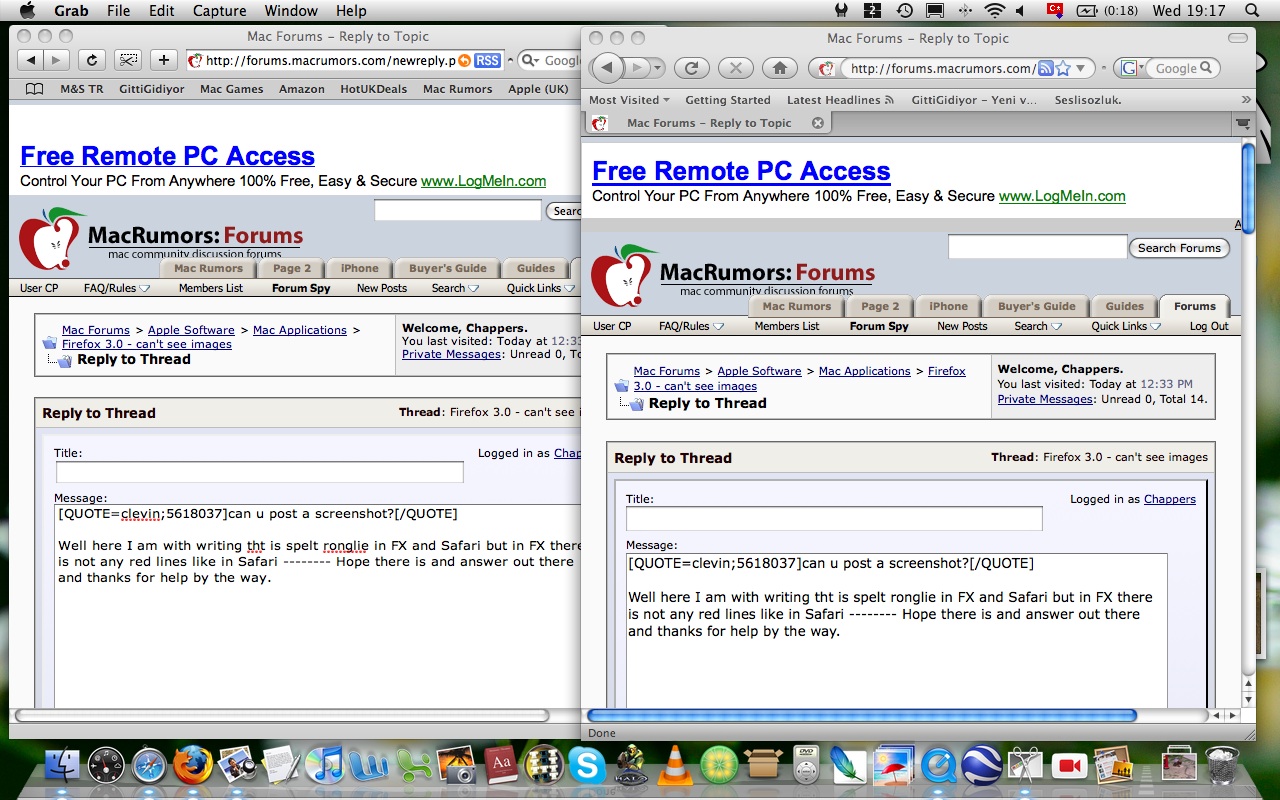Click the Safari window's horizontal scrollbar

click(282, 715)
